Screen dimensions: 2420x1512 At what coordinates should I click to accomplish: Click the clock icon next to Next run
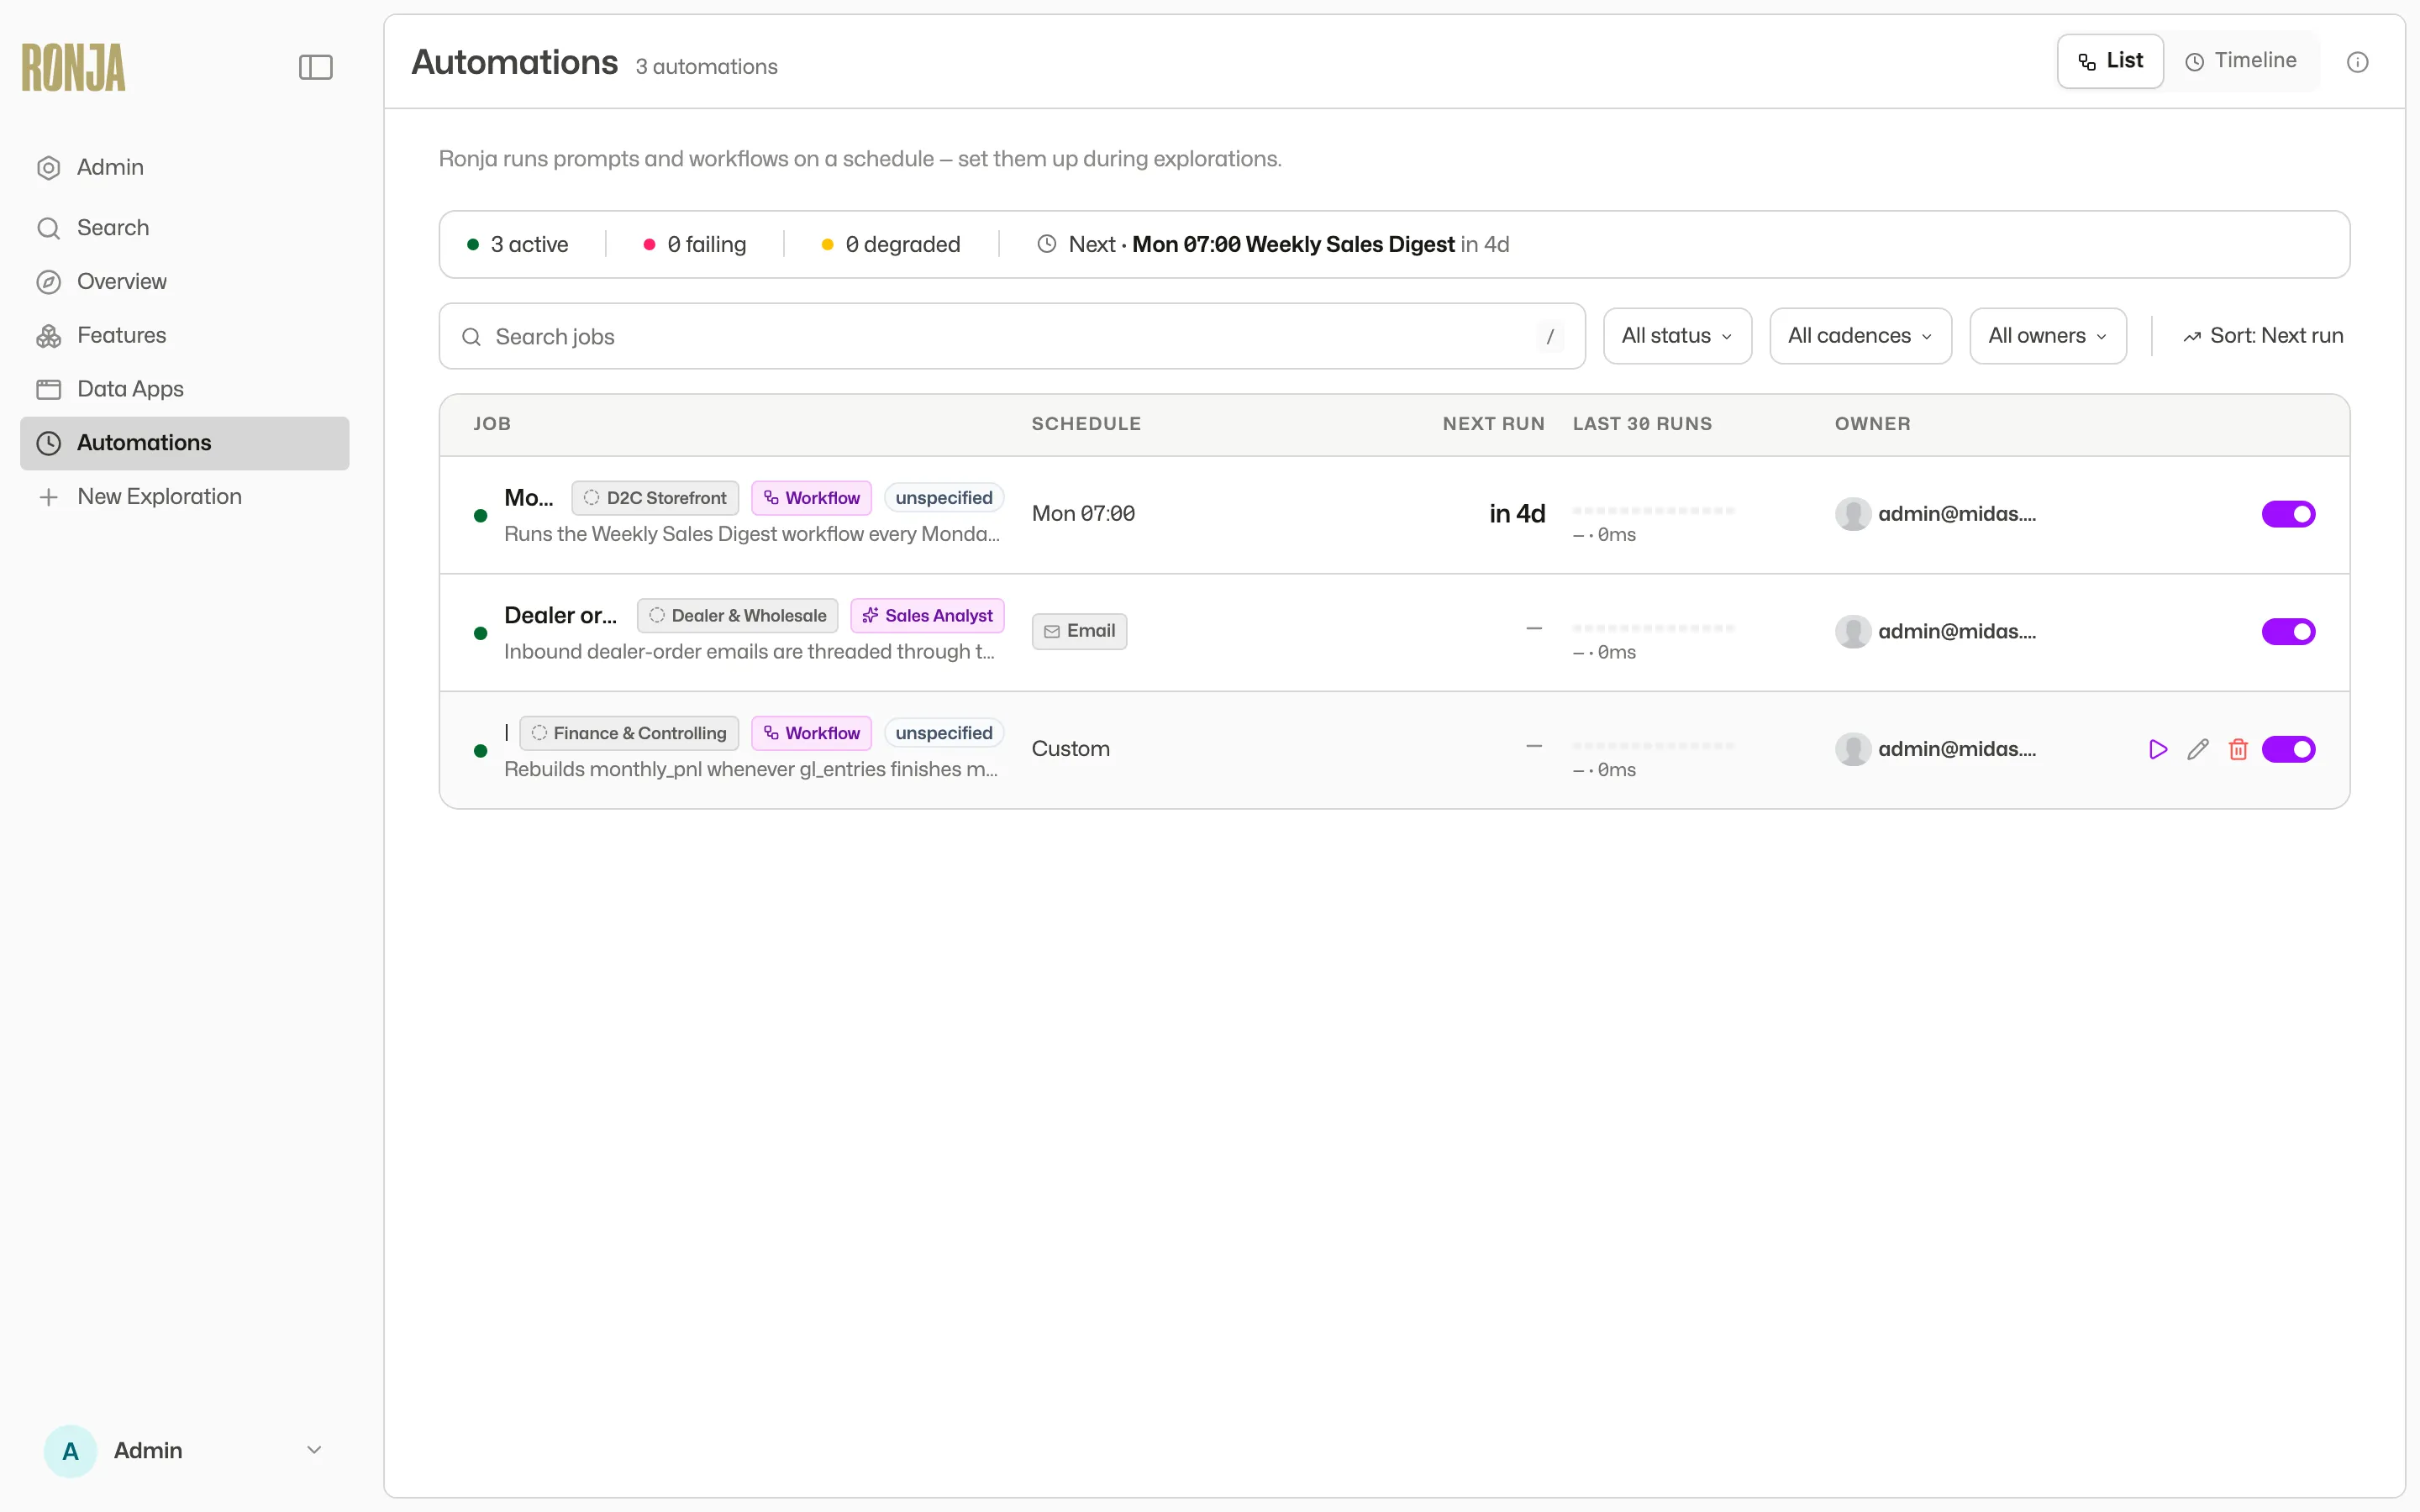1046,244
